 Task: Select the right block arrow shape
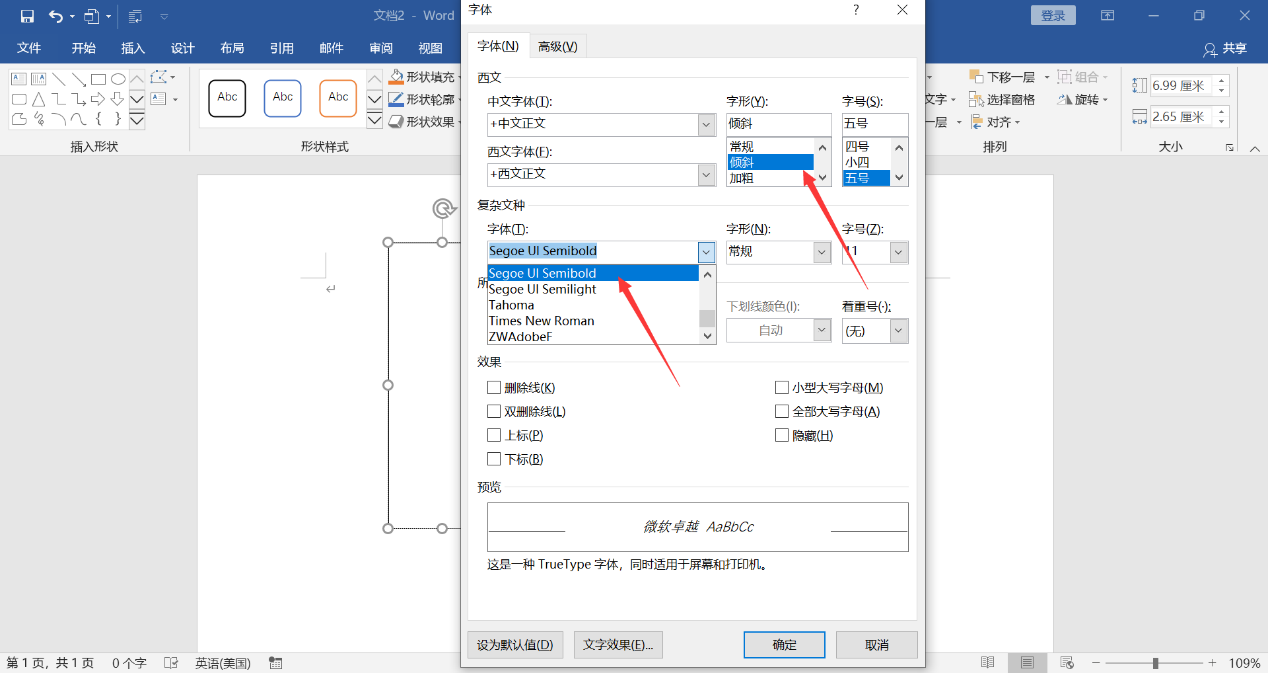point(98,99)
